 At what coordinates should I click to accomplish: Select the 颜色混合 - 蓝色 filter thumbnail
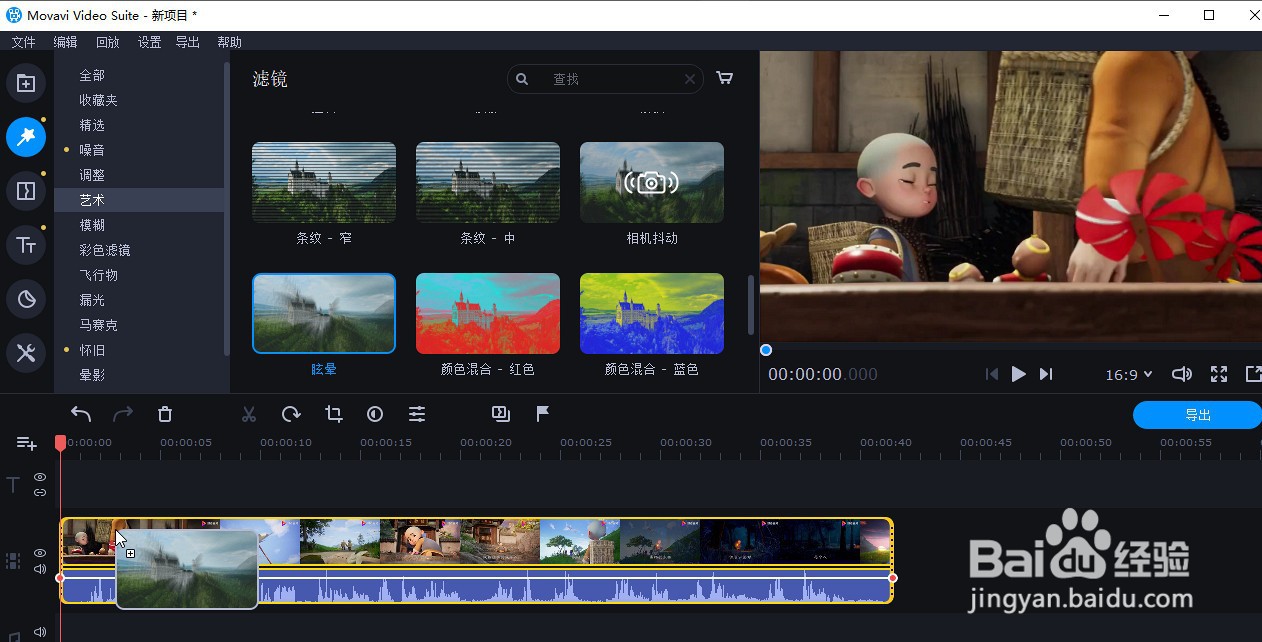click(652, 313)
